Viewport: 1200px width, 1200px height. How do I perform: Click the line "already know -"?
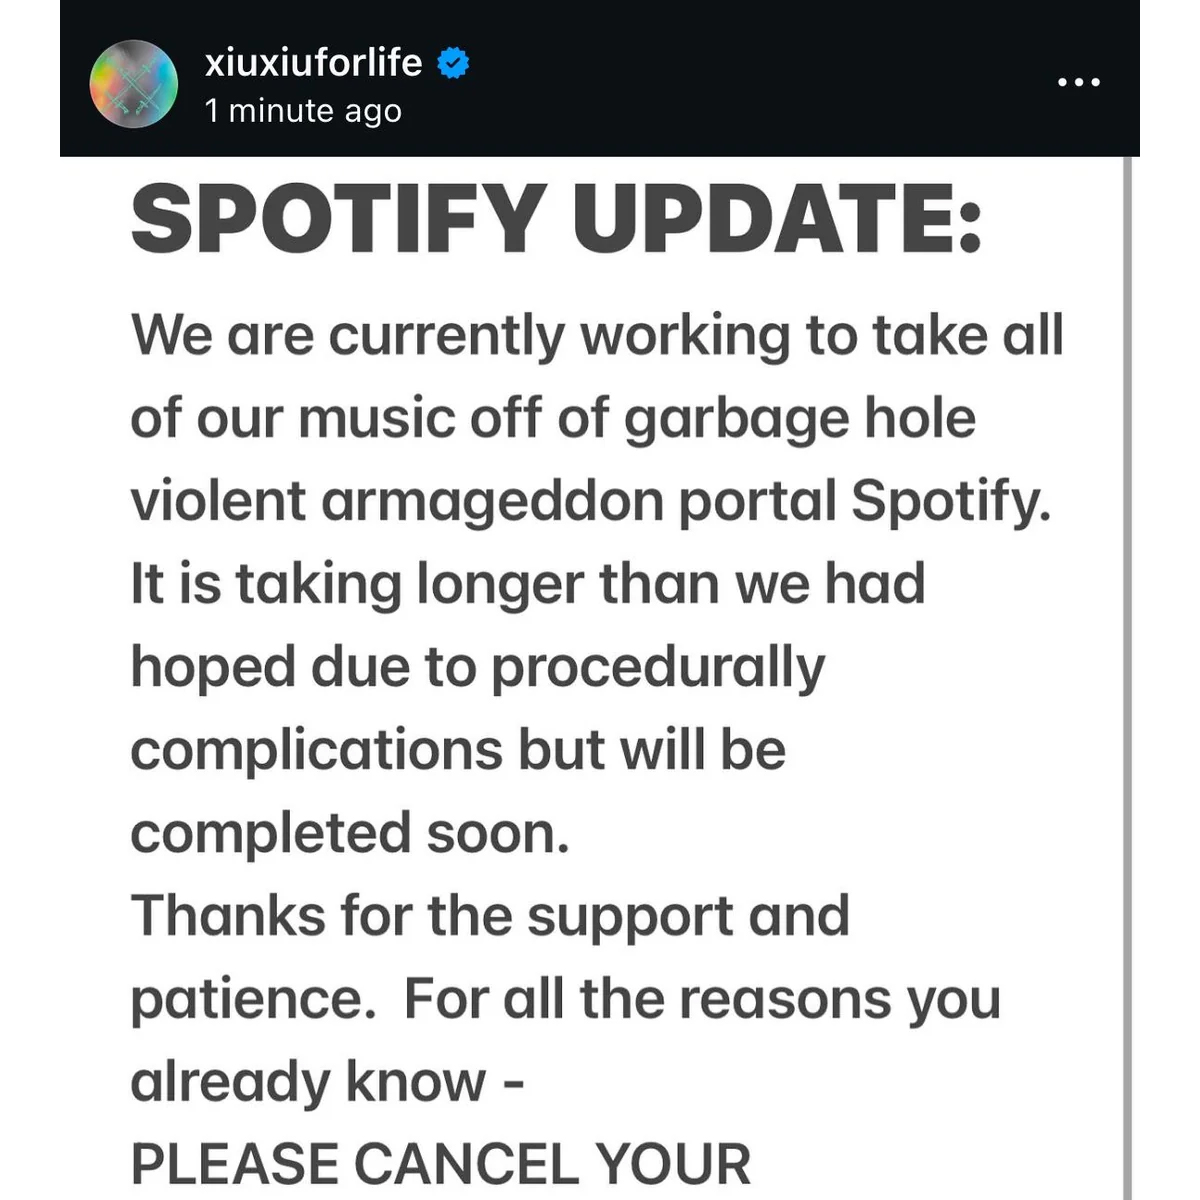coord(328,1081)
